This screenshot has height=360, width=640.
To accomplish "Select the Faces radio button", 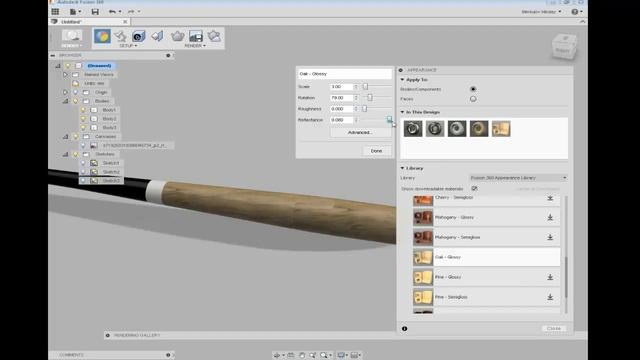I will [473, 99].
